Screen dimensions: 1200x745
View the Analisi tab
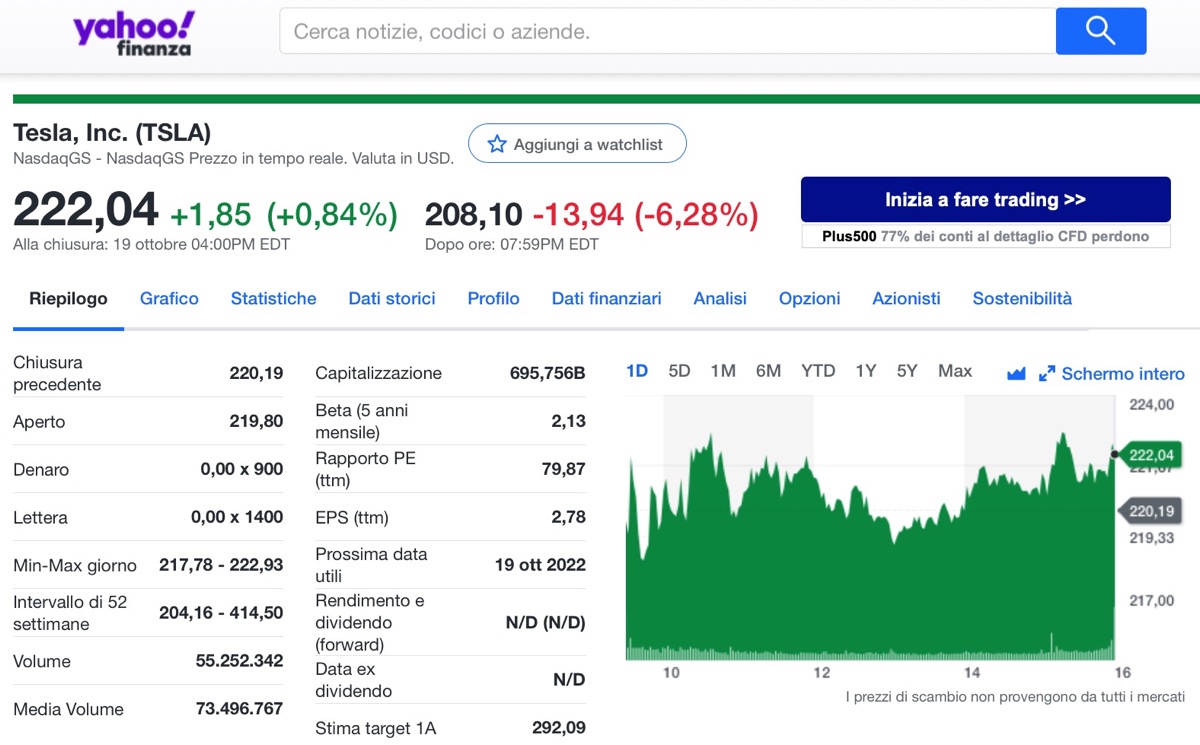(719, 298)
